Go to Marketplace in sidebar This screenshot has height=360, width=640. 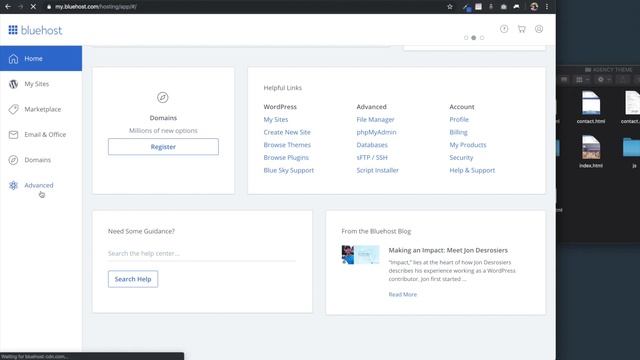tap(41, 109)
